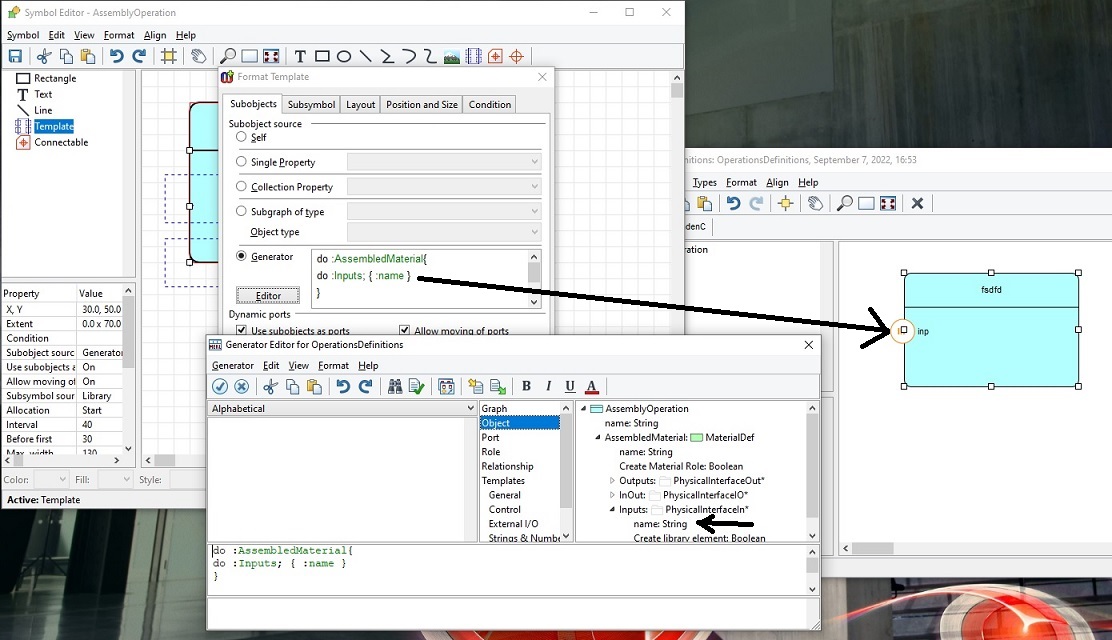
Task: Click the blue checkmark in Generator Editor
Action: [220, 387]
